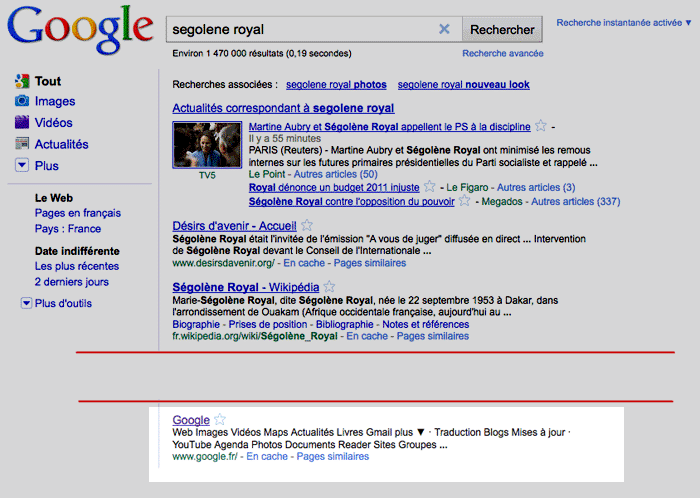Filter by Pays : France
Image resolution: width=700 pixels, height=498 pixels.
click(x=68, y=228)
